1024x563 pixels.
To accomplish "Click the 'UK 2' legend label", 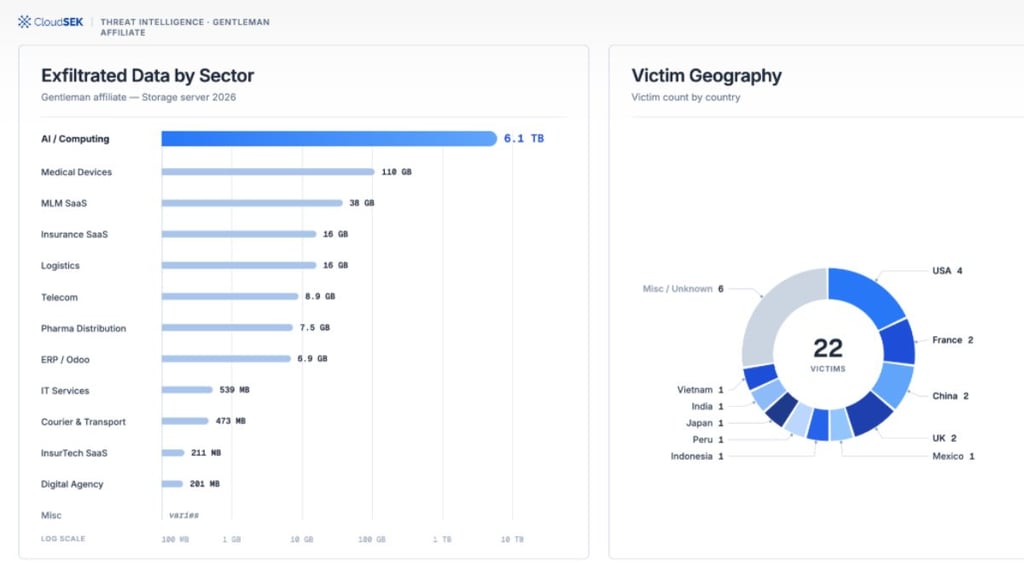I will [944, 438].
